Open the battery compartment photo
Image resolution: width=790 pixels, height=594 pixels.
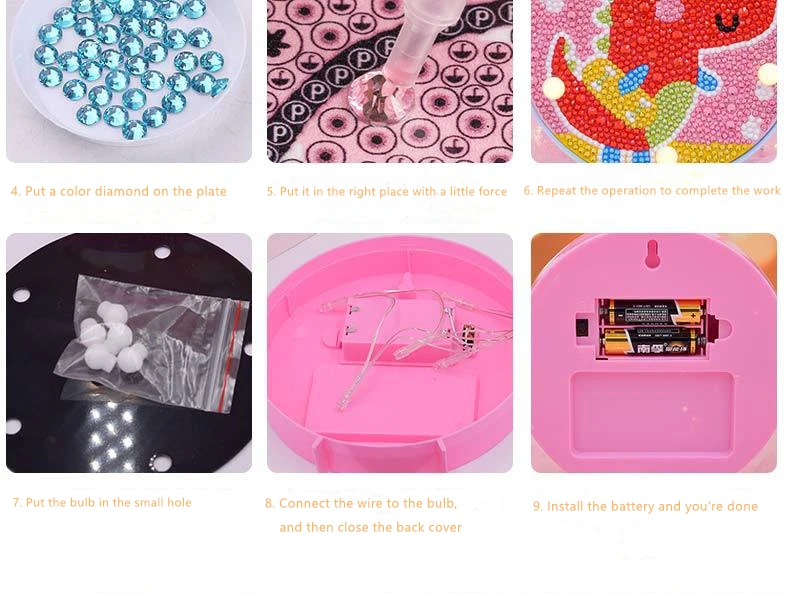point(654,353)
